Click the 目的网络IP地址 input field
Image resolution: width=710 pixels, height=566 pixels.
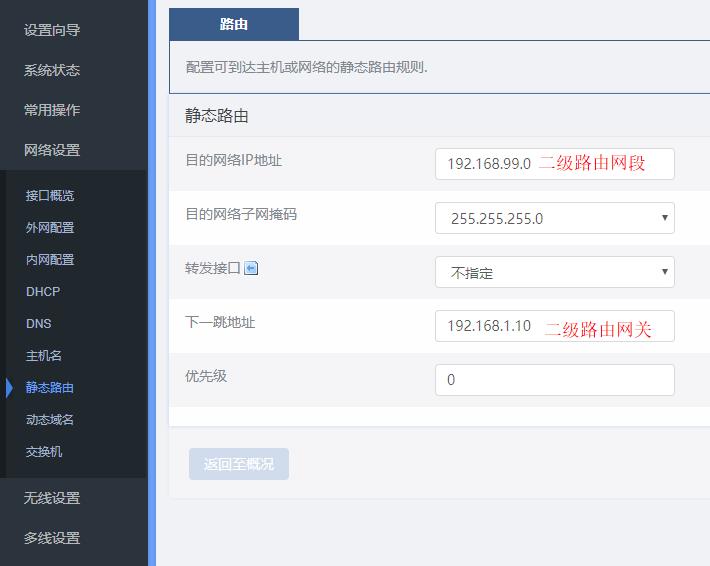[x=555, y=164]
